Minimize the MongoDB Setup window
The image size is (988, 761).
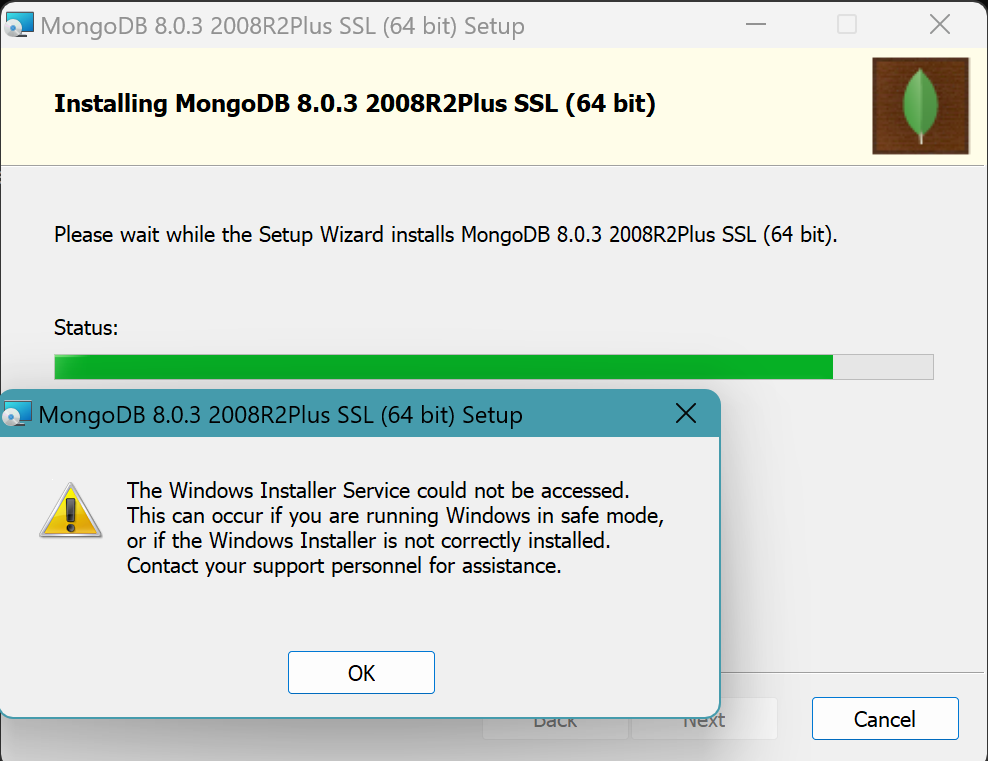(755, 25)
